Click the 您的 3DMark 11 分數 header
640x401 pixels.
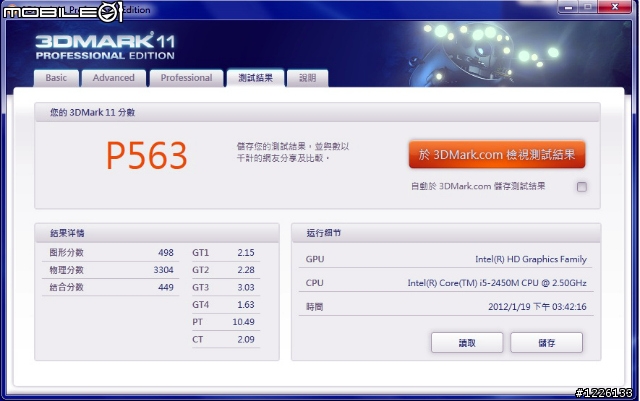coord(317,112)
